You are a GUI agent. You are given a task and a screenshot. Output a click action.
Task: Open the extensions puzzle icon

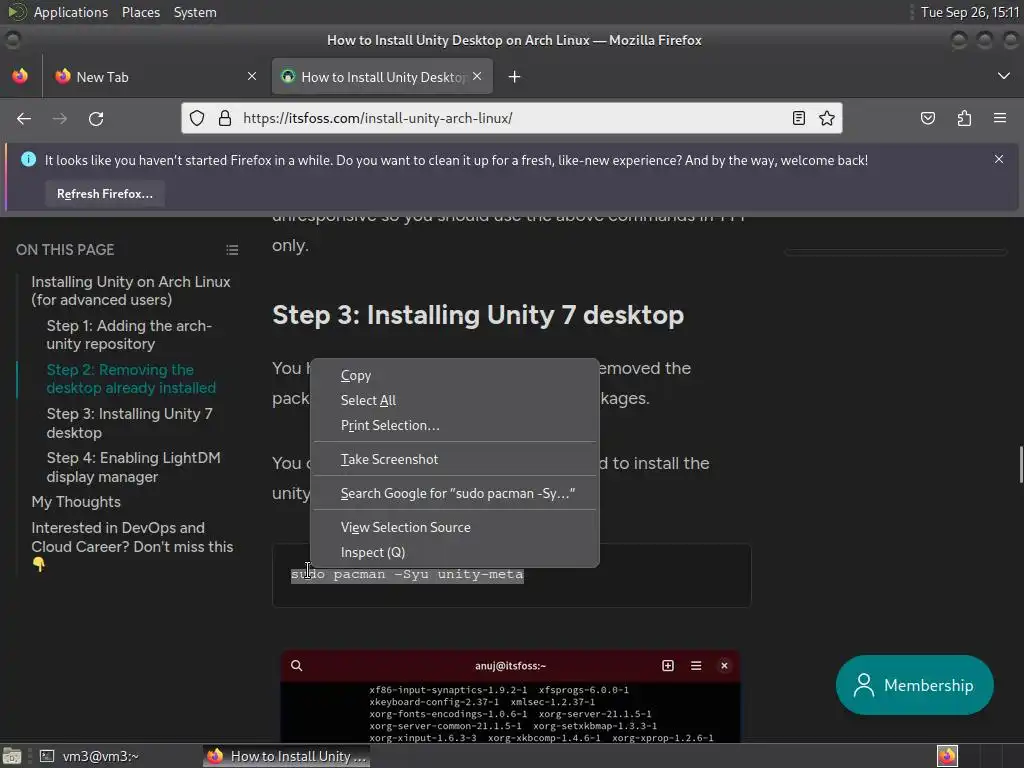(x=964, y=118)
